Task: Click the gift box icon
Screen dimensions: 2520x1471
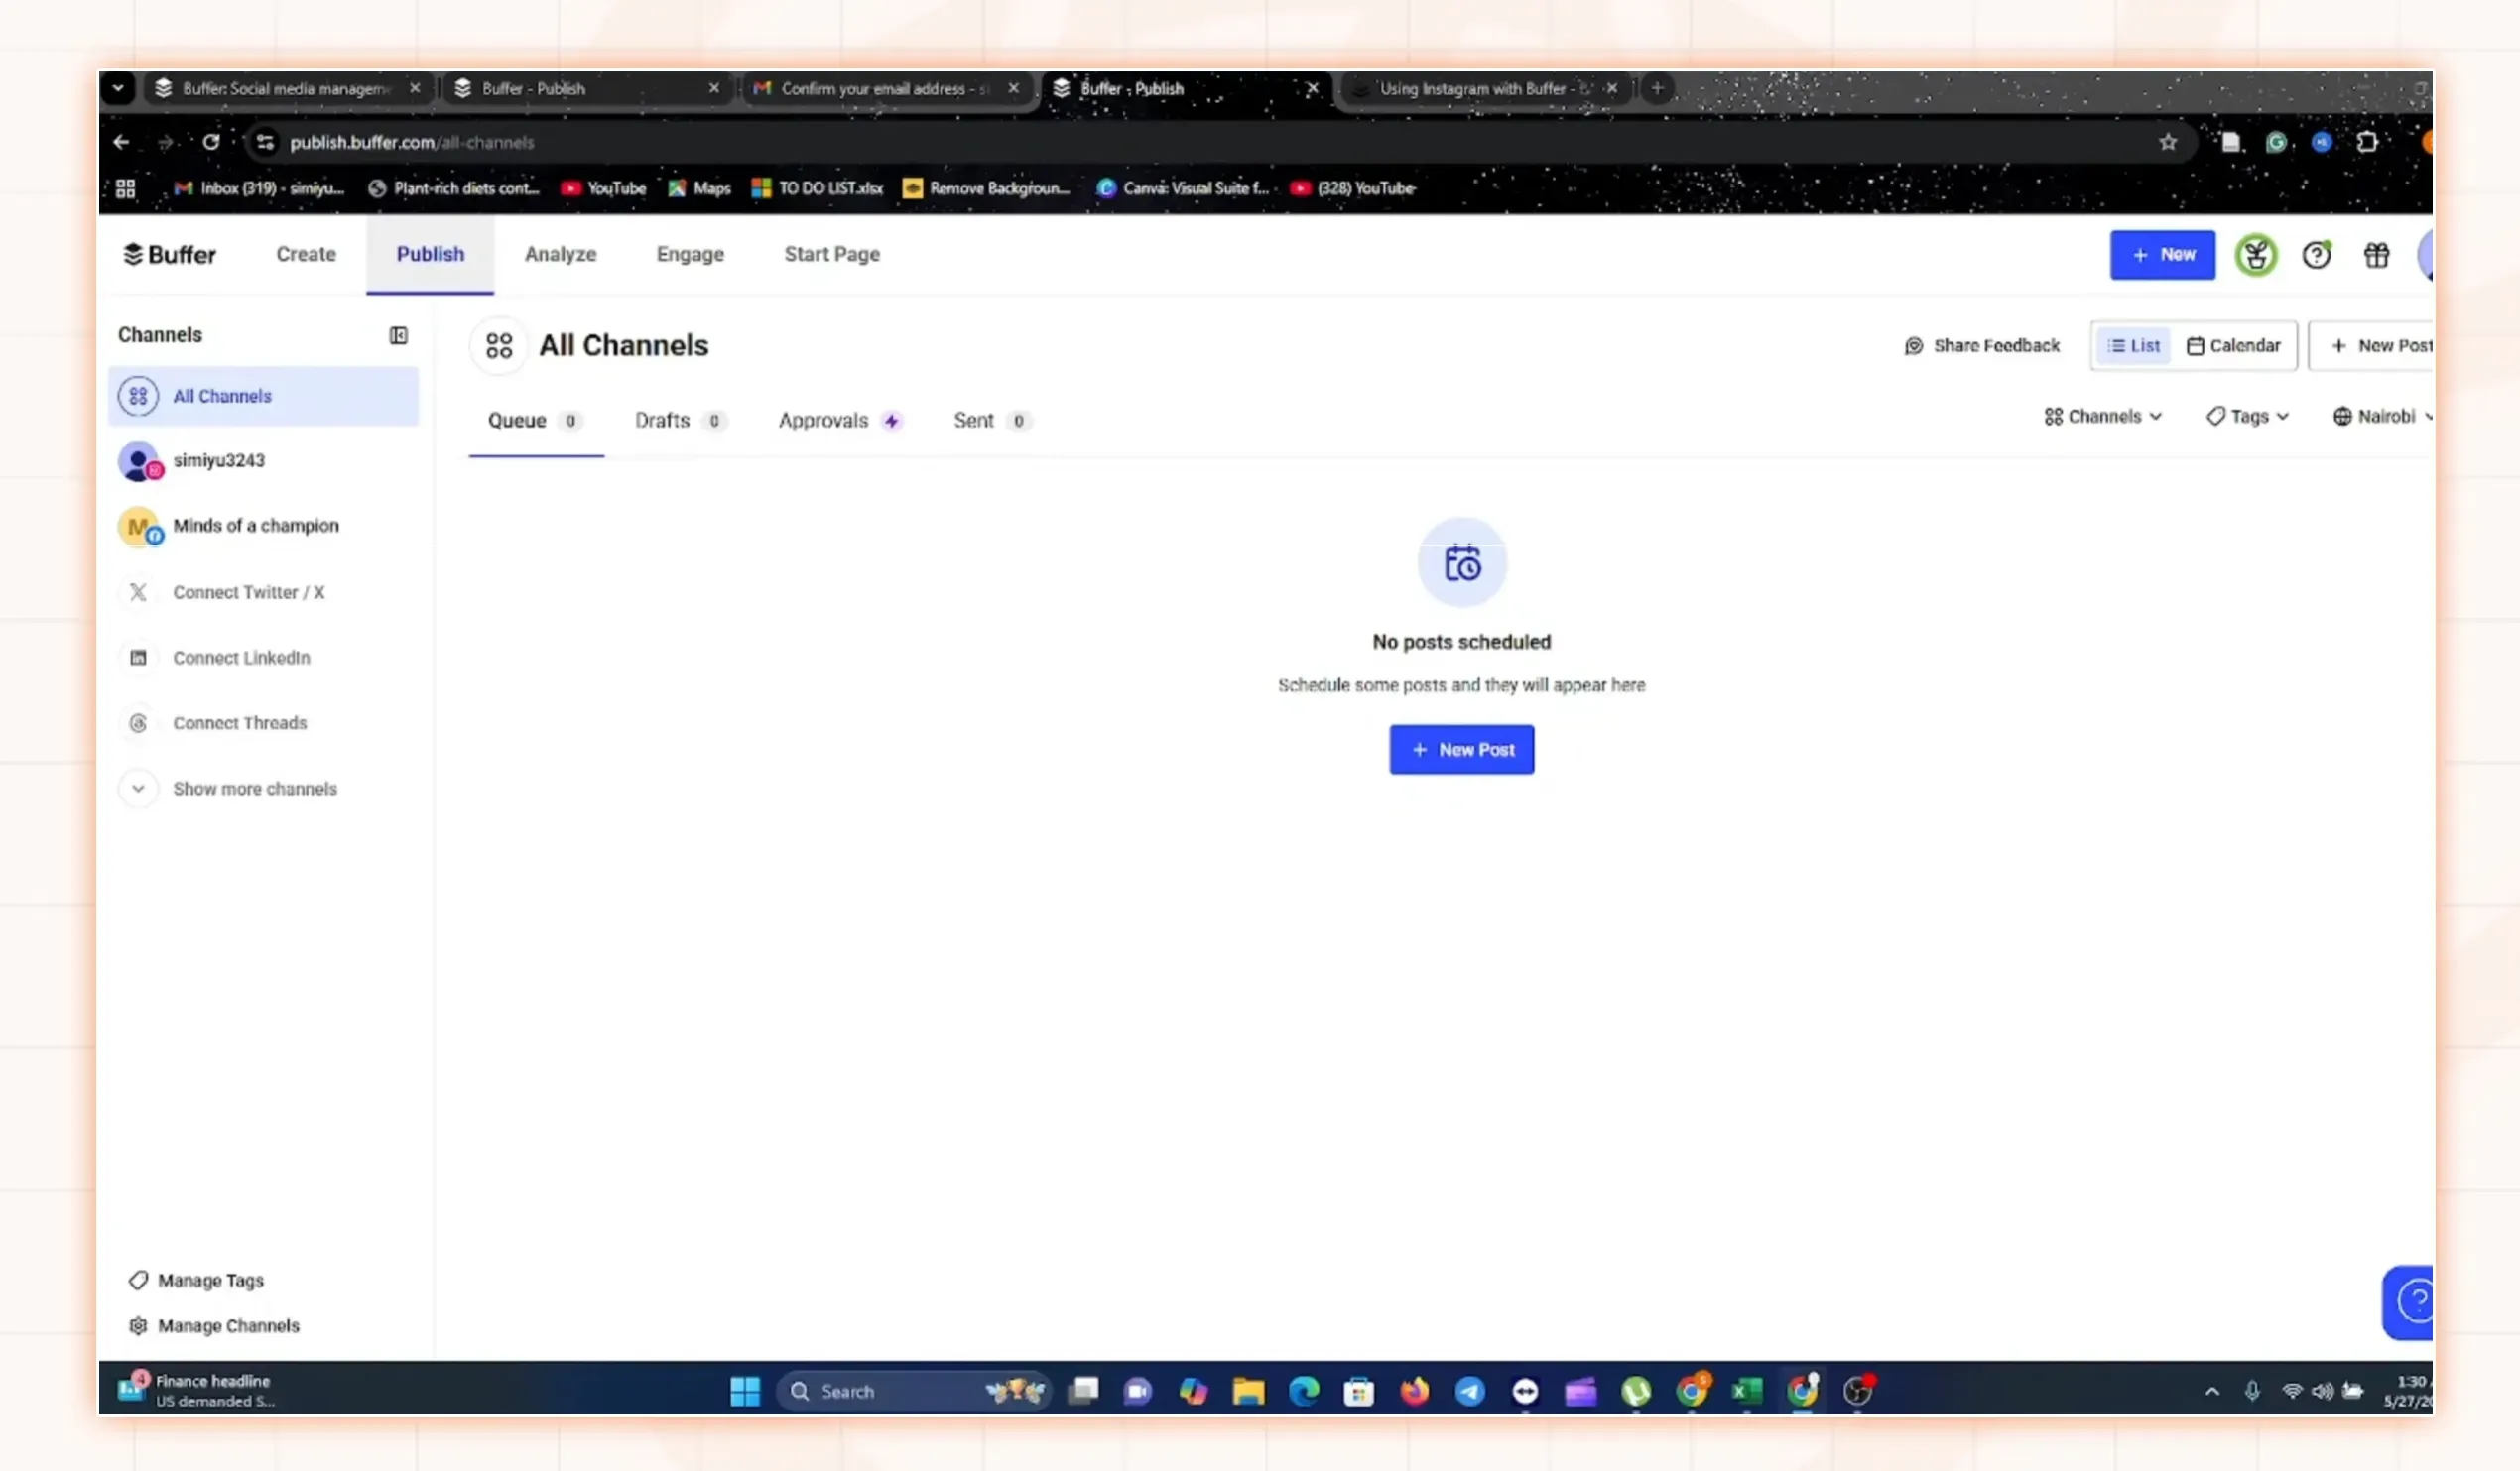Action: tap(2376, 256)
